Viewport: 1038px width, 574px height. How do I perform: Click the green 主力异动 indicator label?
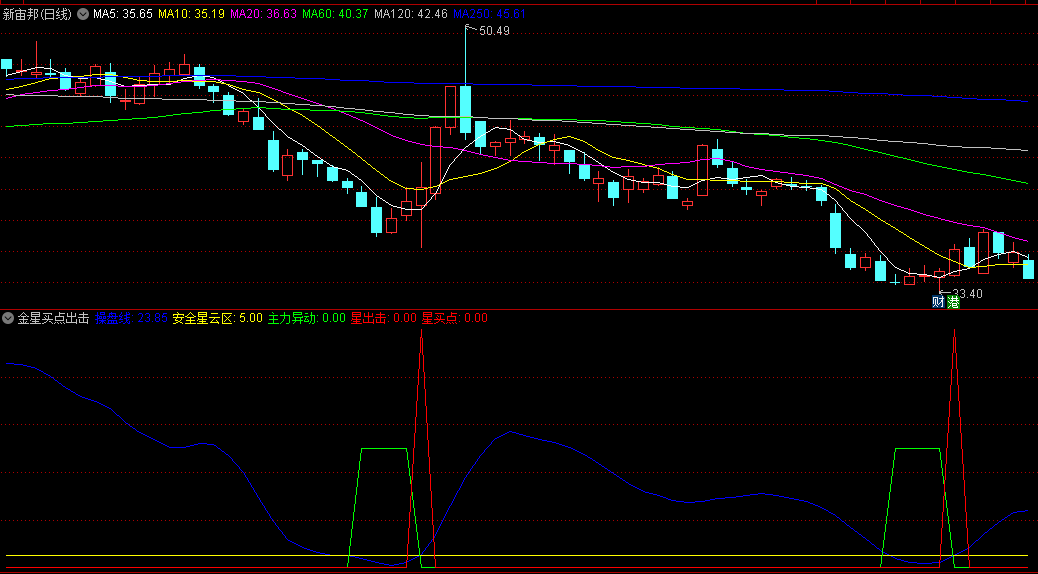point(307,318)
